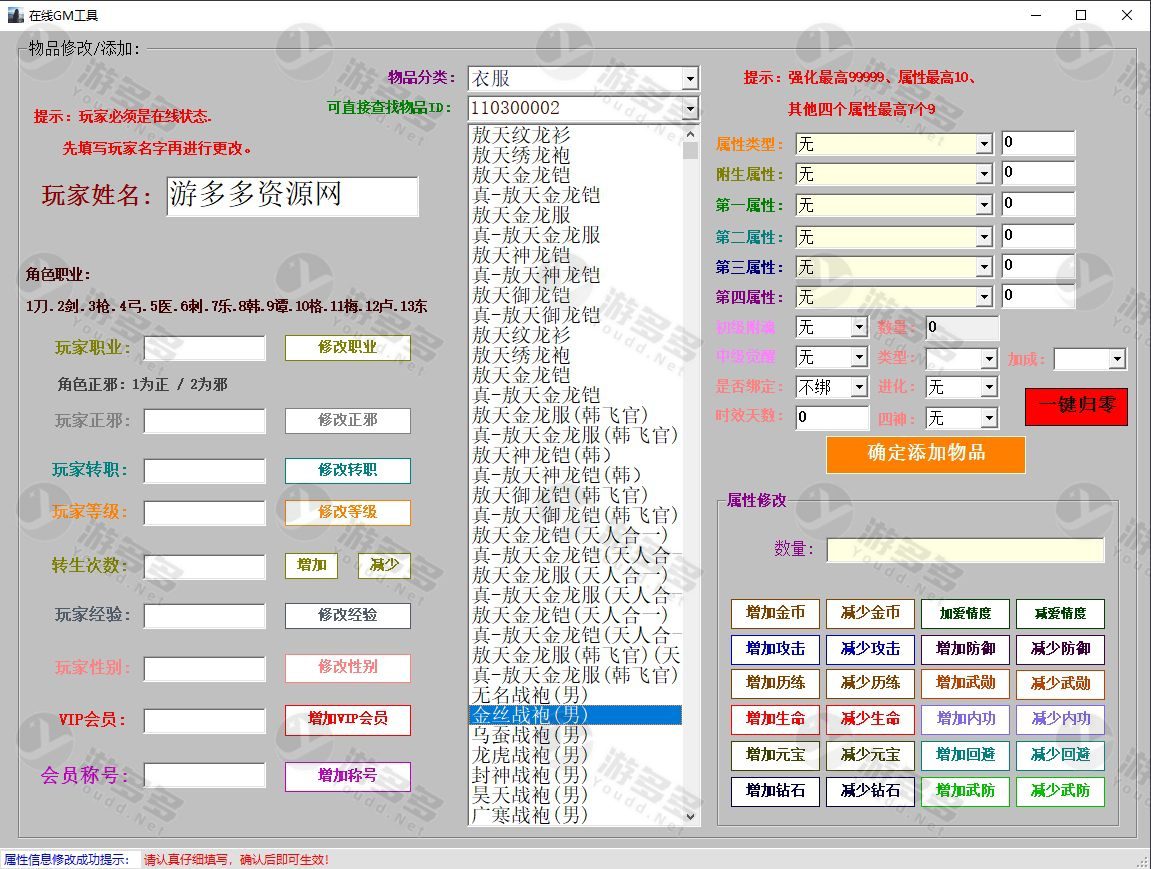Click the 增加称号 button
Image resolution: width=1151 pixels, height=869 pixels.
click(347, 776)
